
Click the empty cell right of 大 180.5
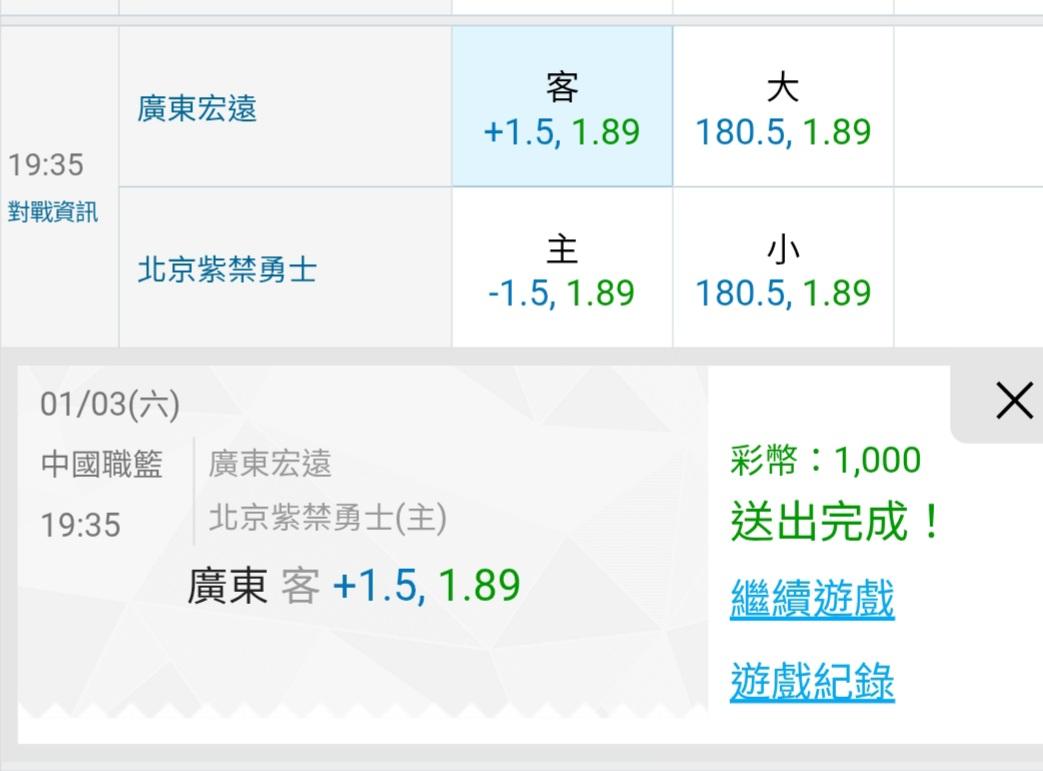click(967, 107)
